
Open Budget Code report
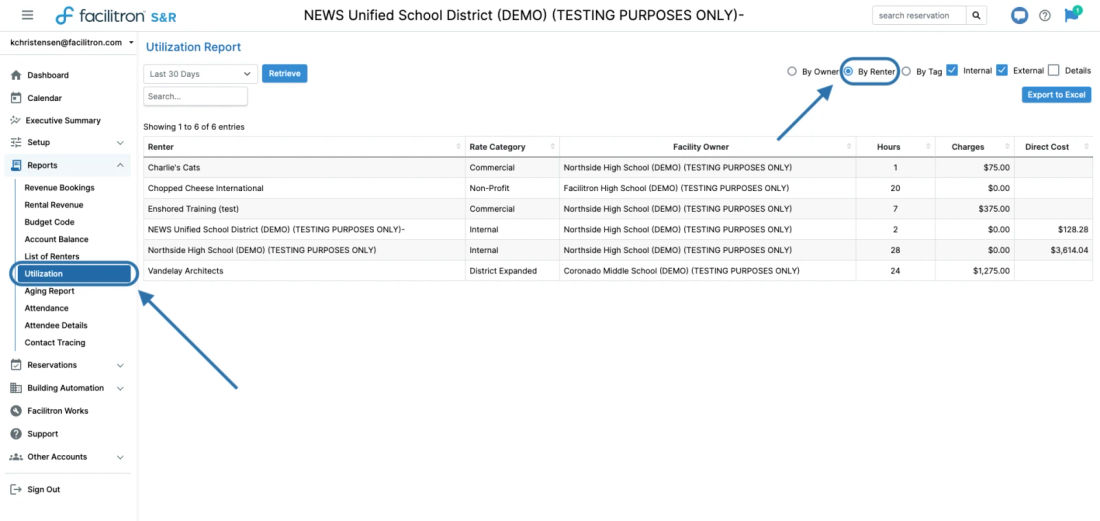click(49, 222)
